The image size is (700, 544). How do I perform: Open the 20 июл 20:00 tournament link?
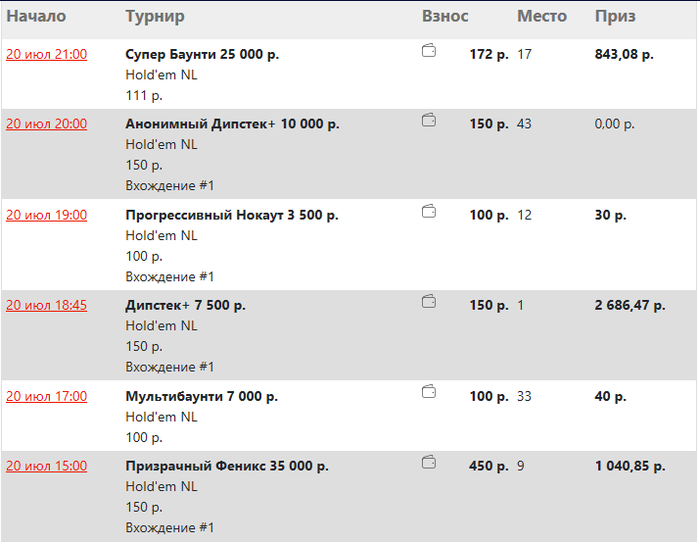tap(46, 124)
